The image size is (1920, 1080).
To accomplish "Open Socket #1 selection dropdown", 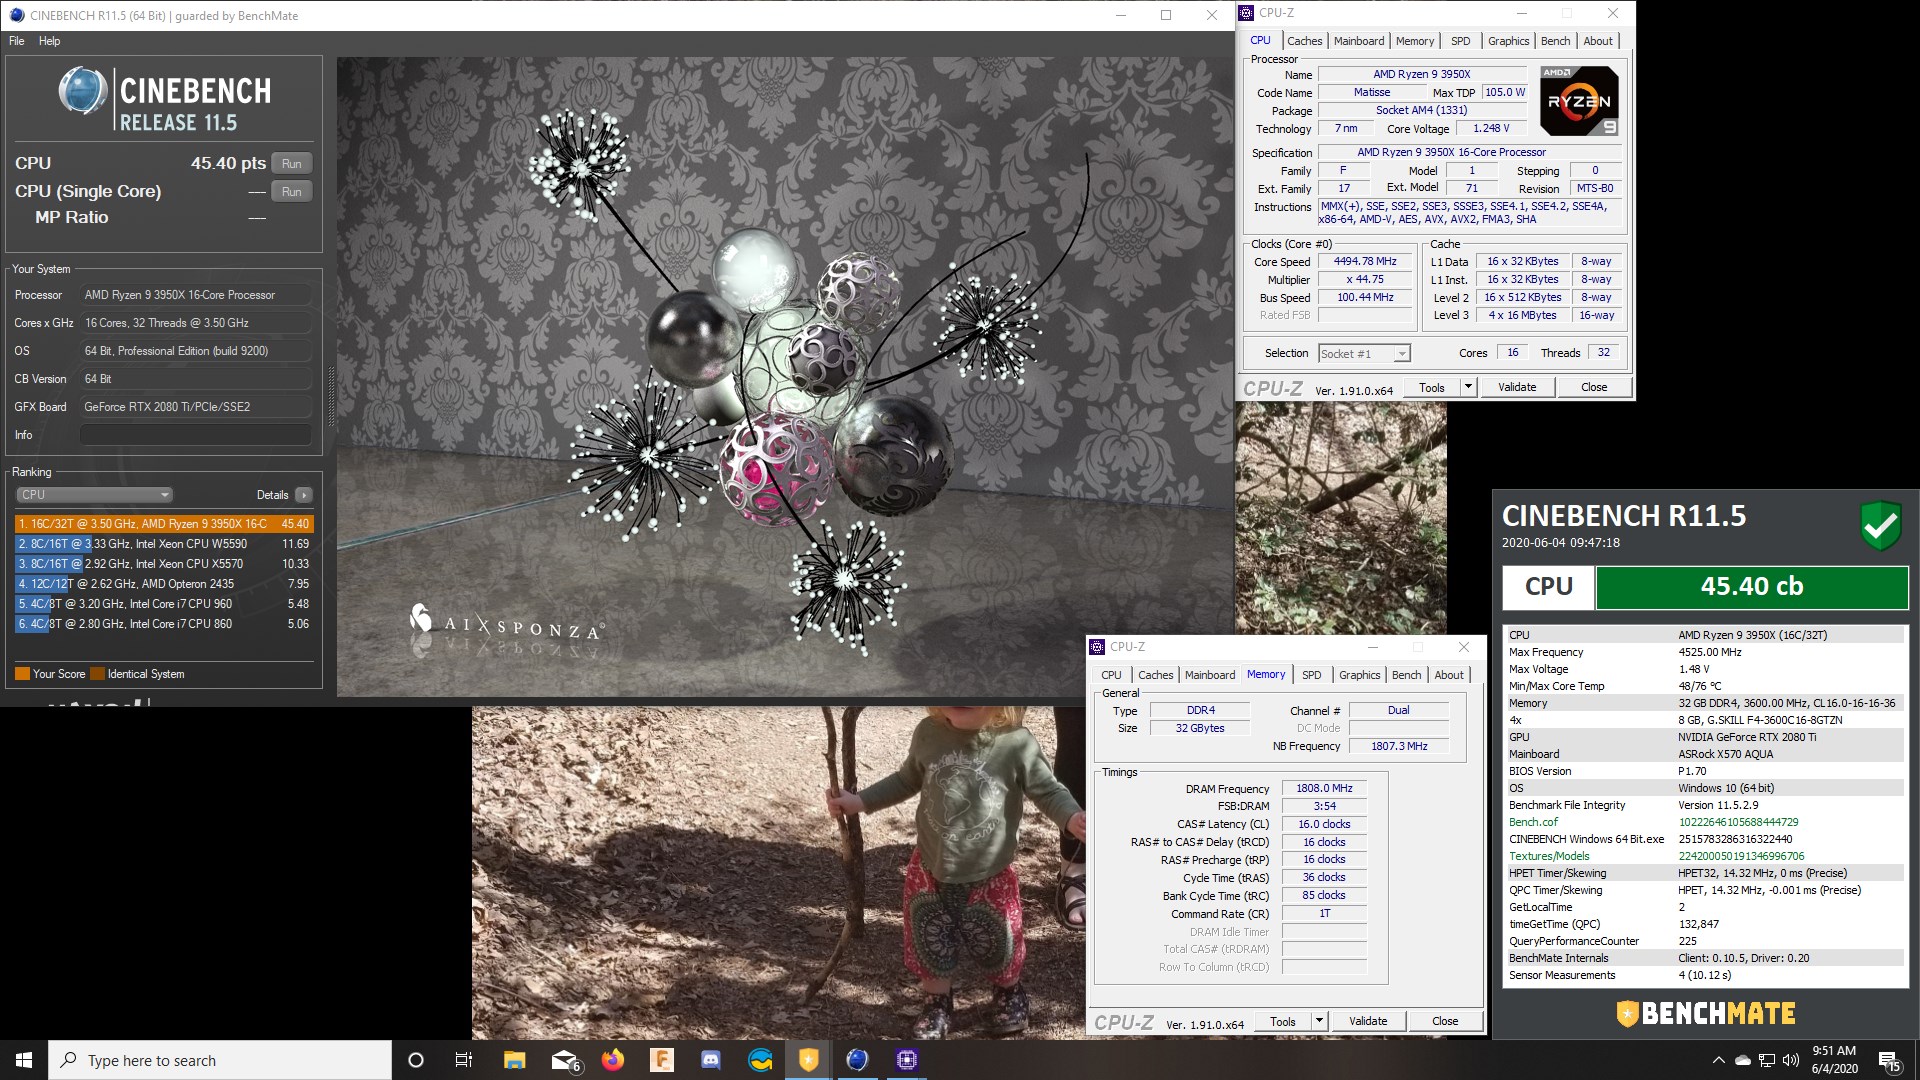I will (1364, 354).
